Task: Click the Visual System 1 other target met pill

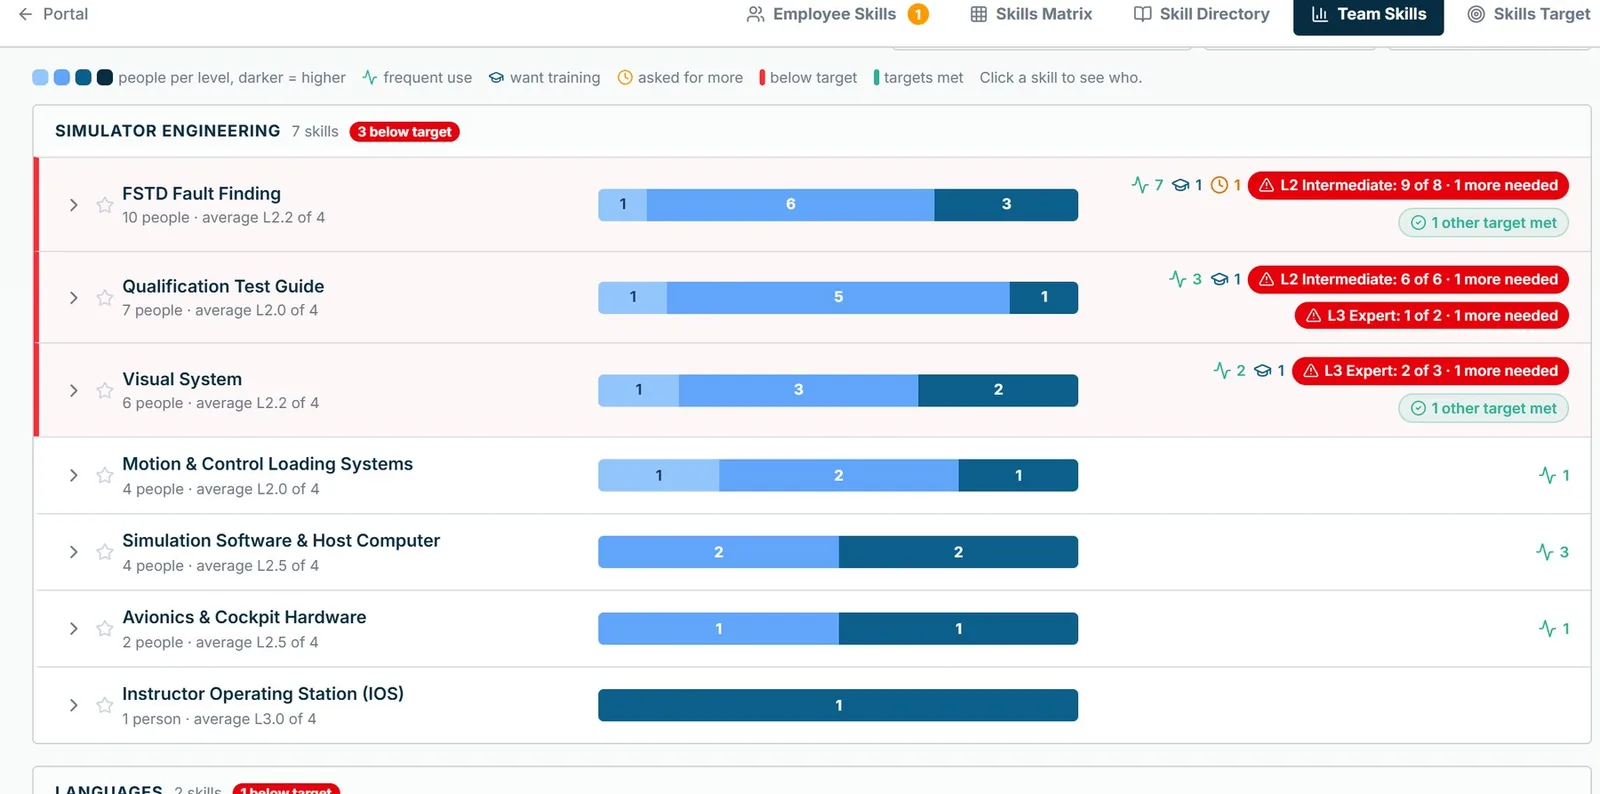Action: coord(1483,408)
